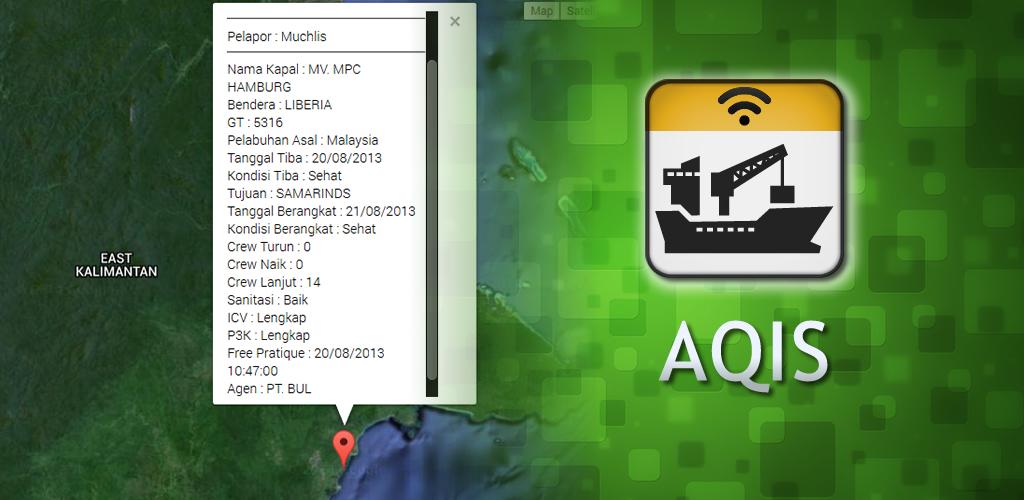Click the 'ICV : Lengkap' line
The image size is (1024, 500).
[x=266, y=317]
